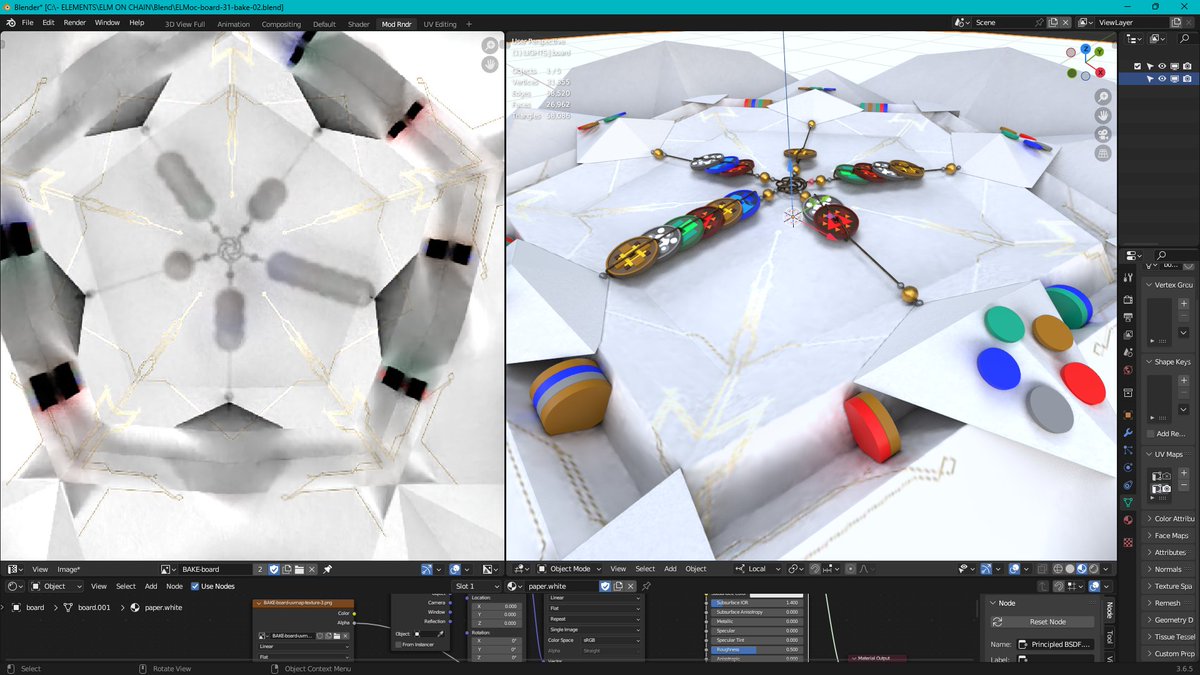Collapse the UV Maps panel

click(1168, 454)
